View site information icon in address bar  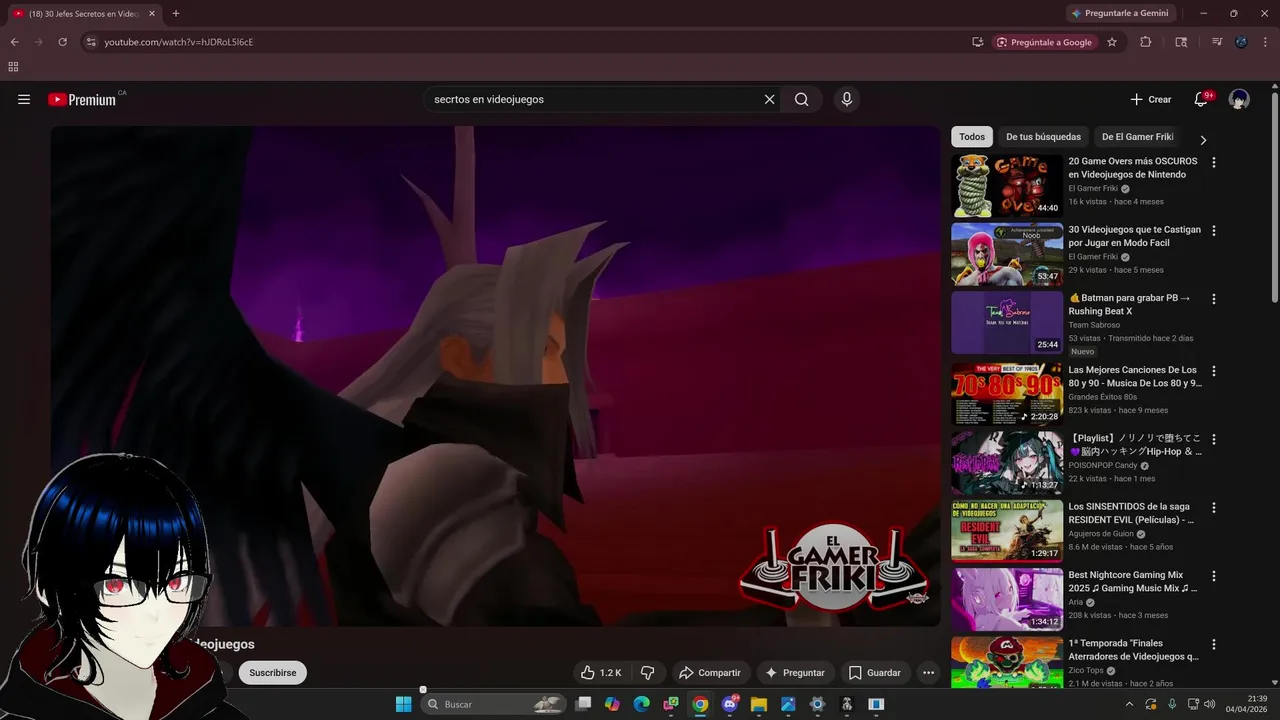[90, 42]
